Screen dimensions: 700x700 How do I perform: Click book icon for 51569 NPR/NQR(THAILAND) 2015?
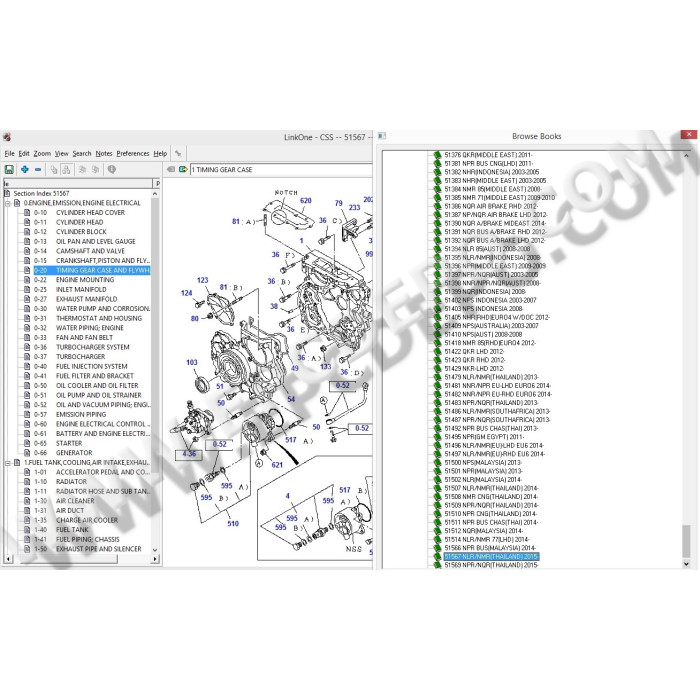[x=438, y=565]
